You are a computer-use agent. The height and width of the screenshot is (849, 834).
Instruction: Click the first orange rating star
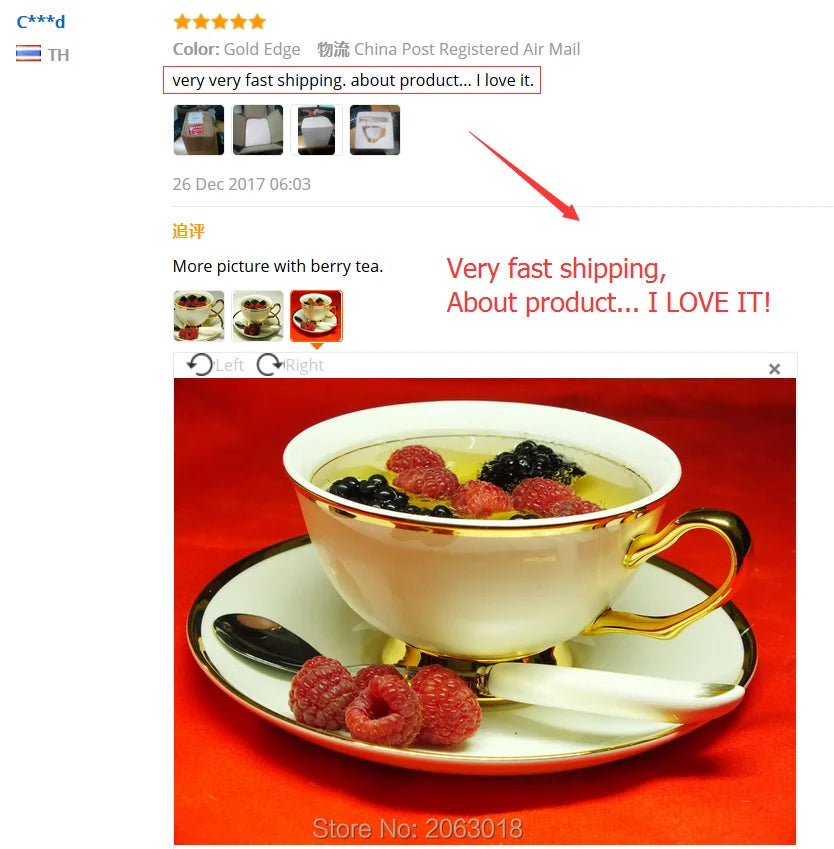(x=182, y=22)
